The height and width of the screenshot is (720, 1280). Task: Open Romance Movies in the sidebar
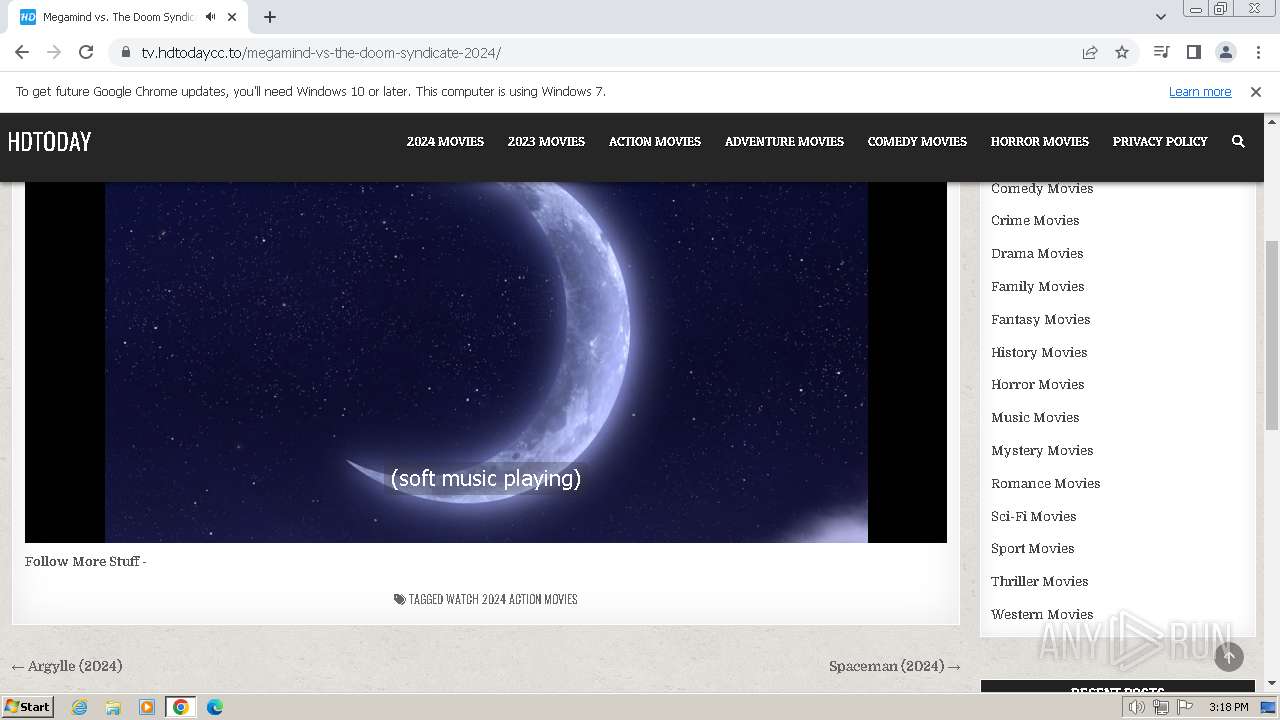(x=1046, y=483)
